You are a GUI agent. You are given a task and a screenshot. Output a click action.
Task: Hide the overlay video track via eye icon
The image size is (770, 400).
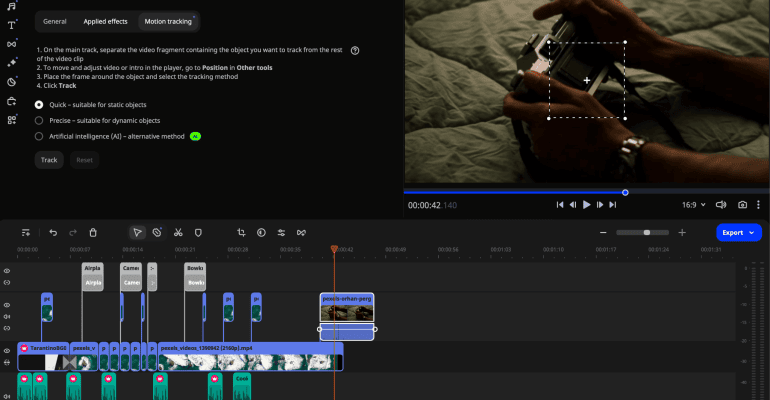pyautogui.click(x=7, y=305)
